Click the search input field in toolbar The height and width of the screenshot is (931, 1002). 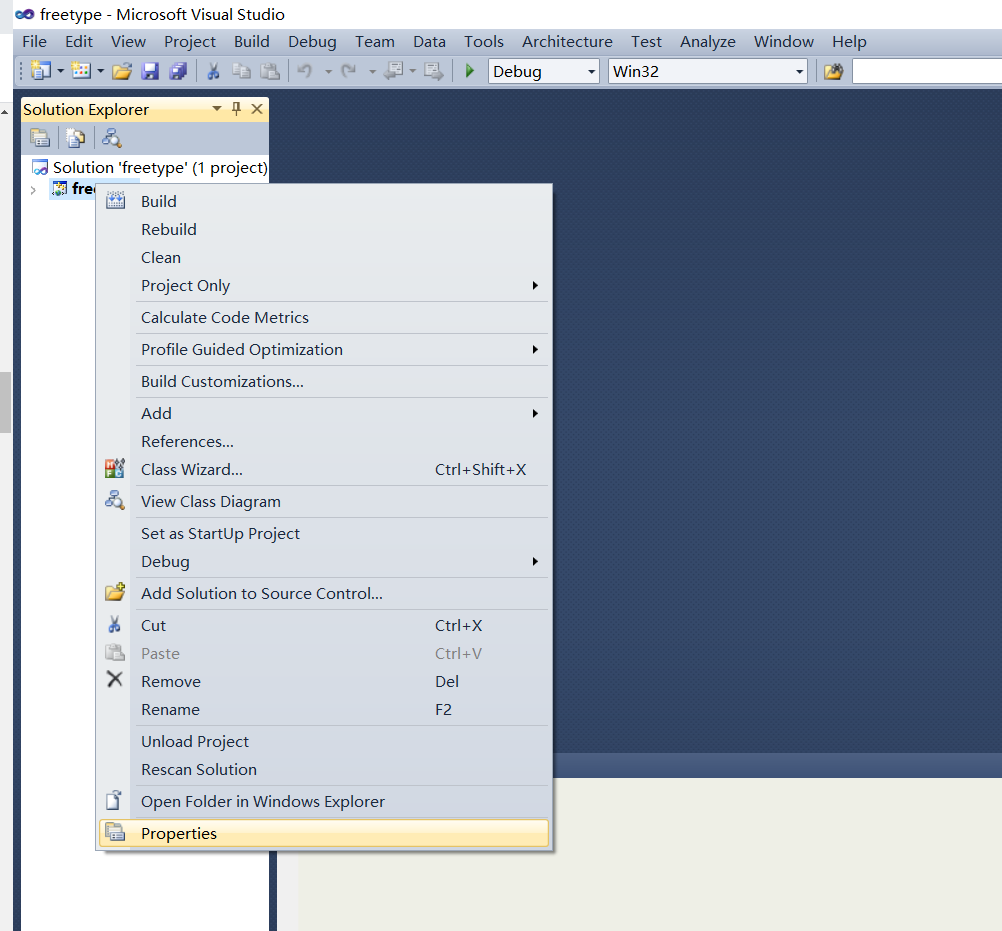tap(926, 72)
